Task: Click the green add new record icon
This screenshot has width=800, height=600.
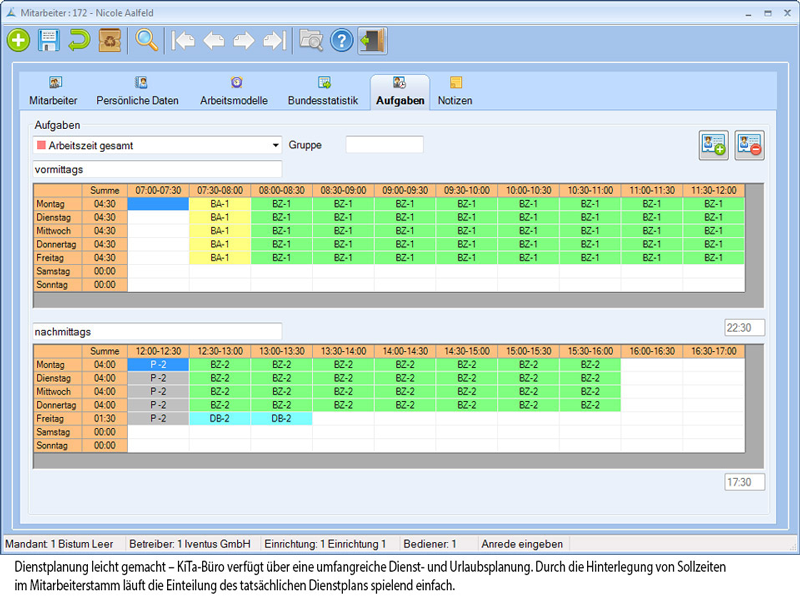Action: coord(18,40)
